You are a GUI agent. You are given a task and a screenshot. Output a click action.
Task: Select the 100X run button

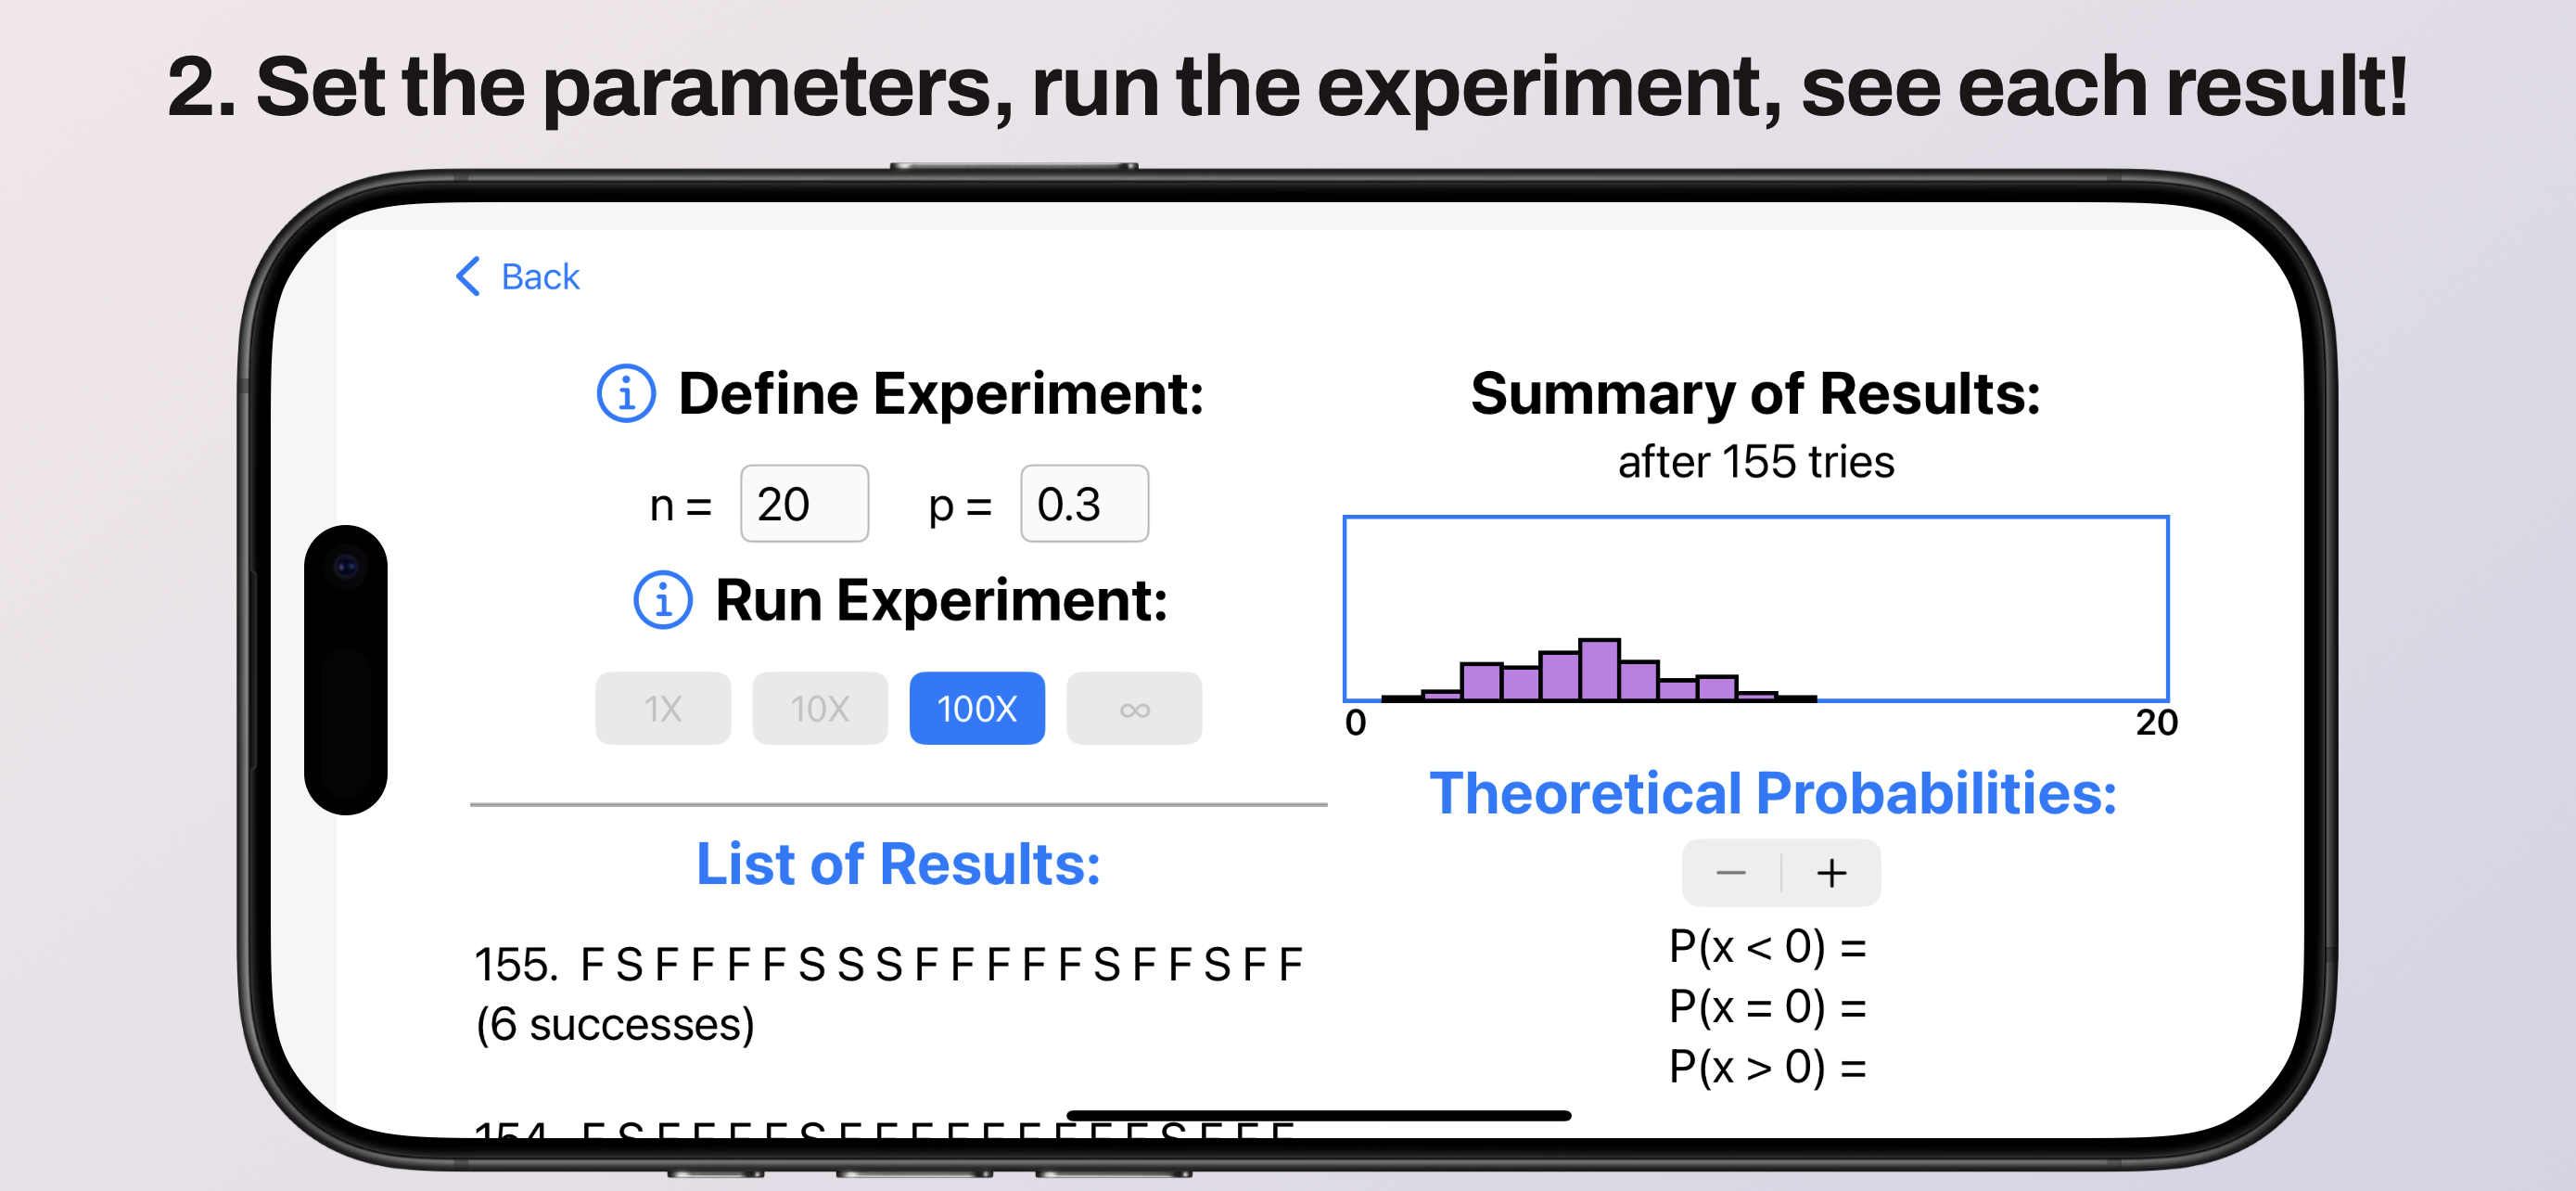[x=977, y=708]
